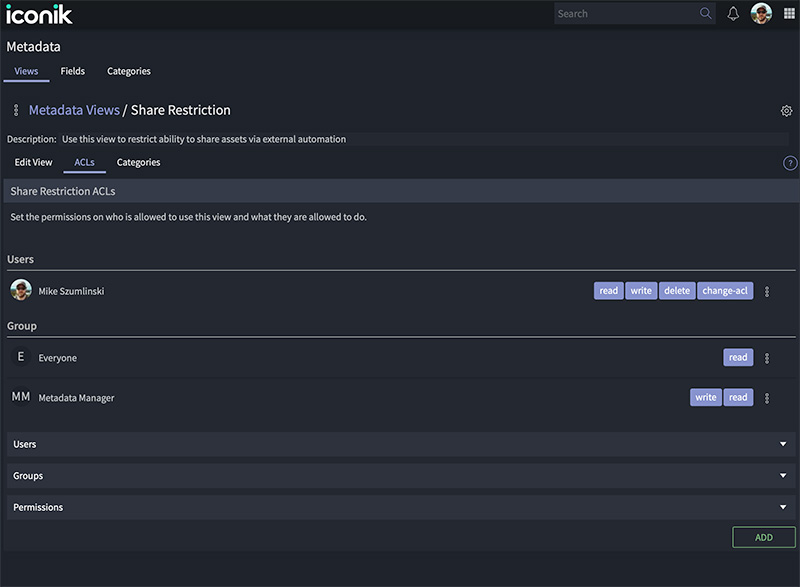Expand the Users dropdown selector
The image size is (800, 587).
(x=400, y=444)
